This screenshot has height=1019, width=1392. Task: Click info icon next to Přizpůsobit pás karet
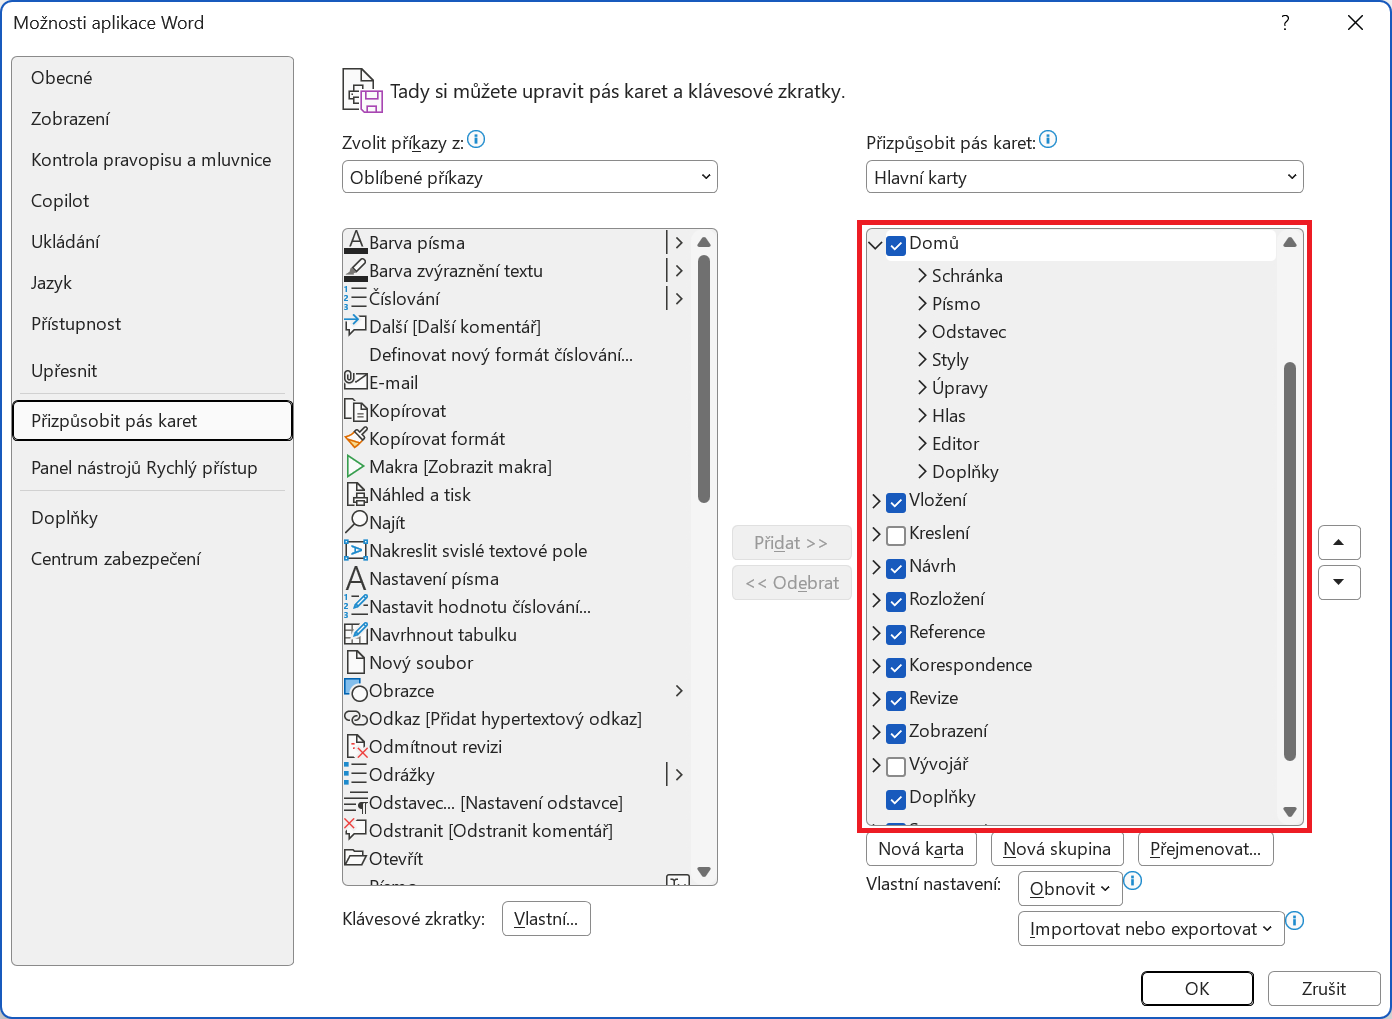1048,139
